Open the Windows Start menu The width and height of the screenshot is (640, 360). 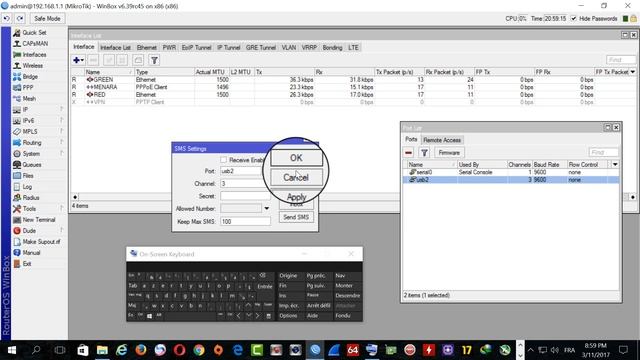point(12,350)
